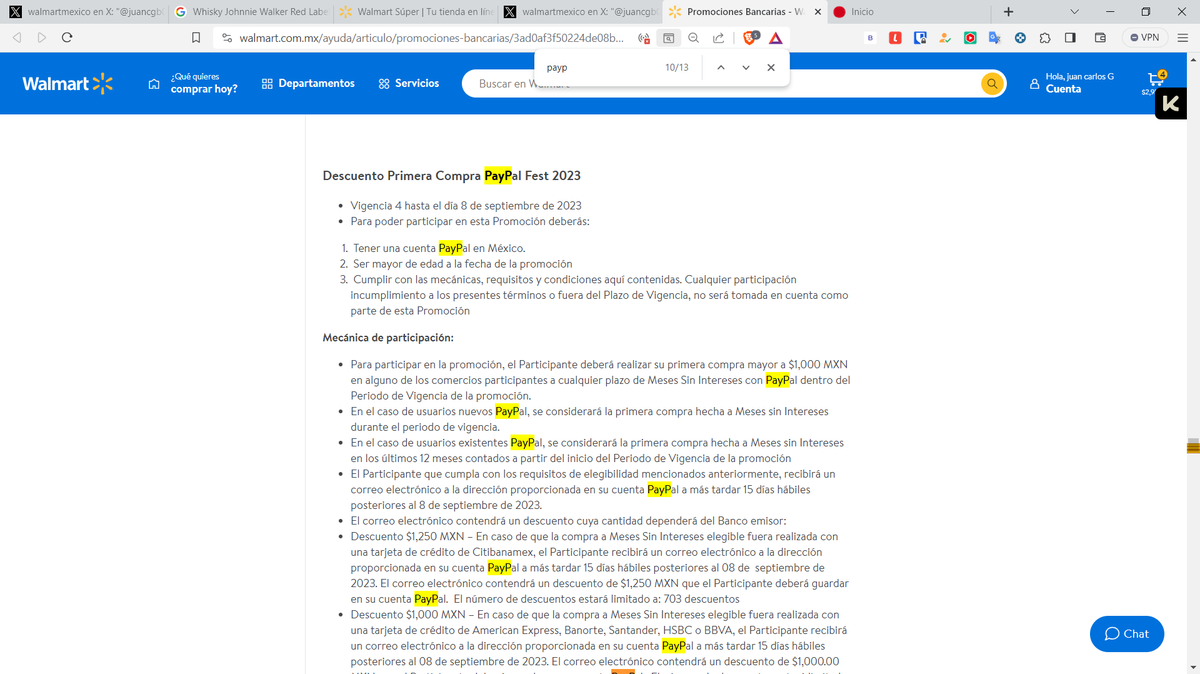Viewport: 1200px width, 674px height.
Task: Switch to 'Whisky Johnnie Walker Red Label' tab
Action: coord(248,12)
